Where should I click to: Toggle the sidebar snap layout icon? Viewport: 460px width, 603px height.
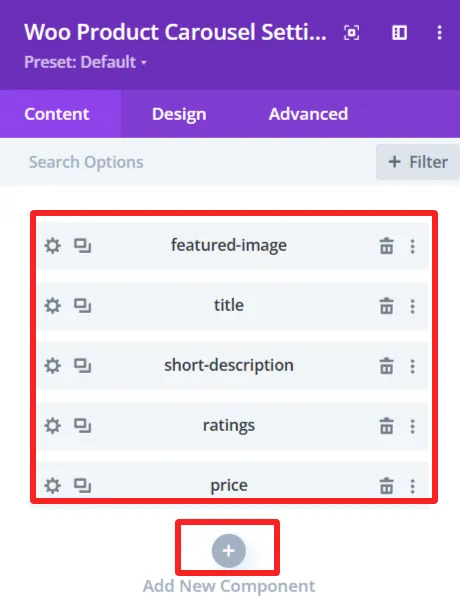tap(400, 33)
